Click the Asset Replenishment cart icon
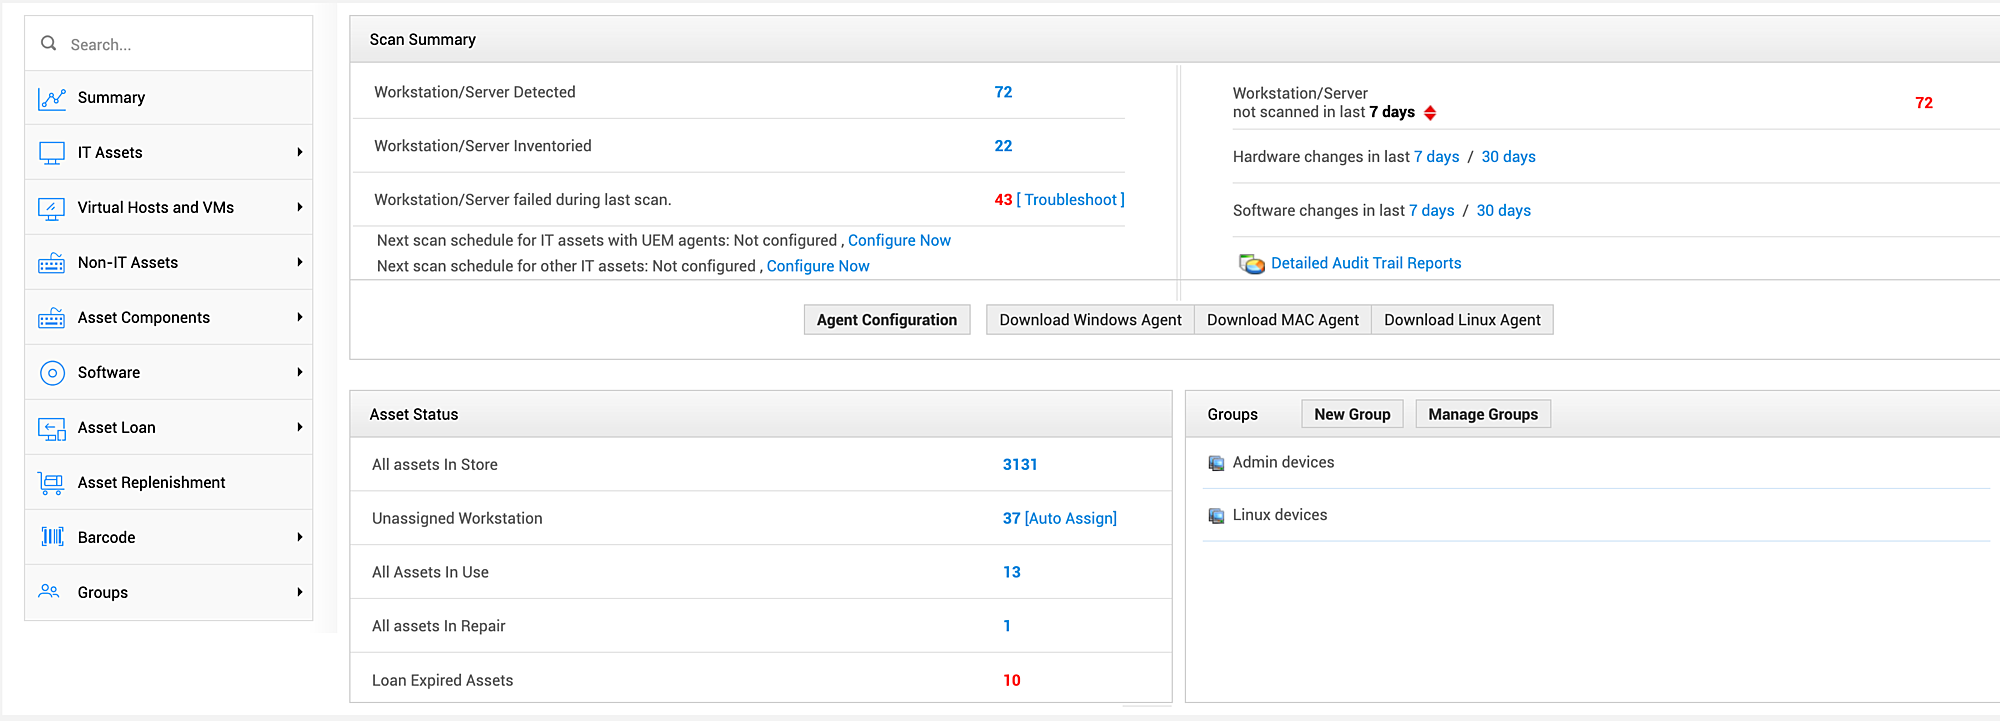 point(52,483)
